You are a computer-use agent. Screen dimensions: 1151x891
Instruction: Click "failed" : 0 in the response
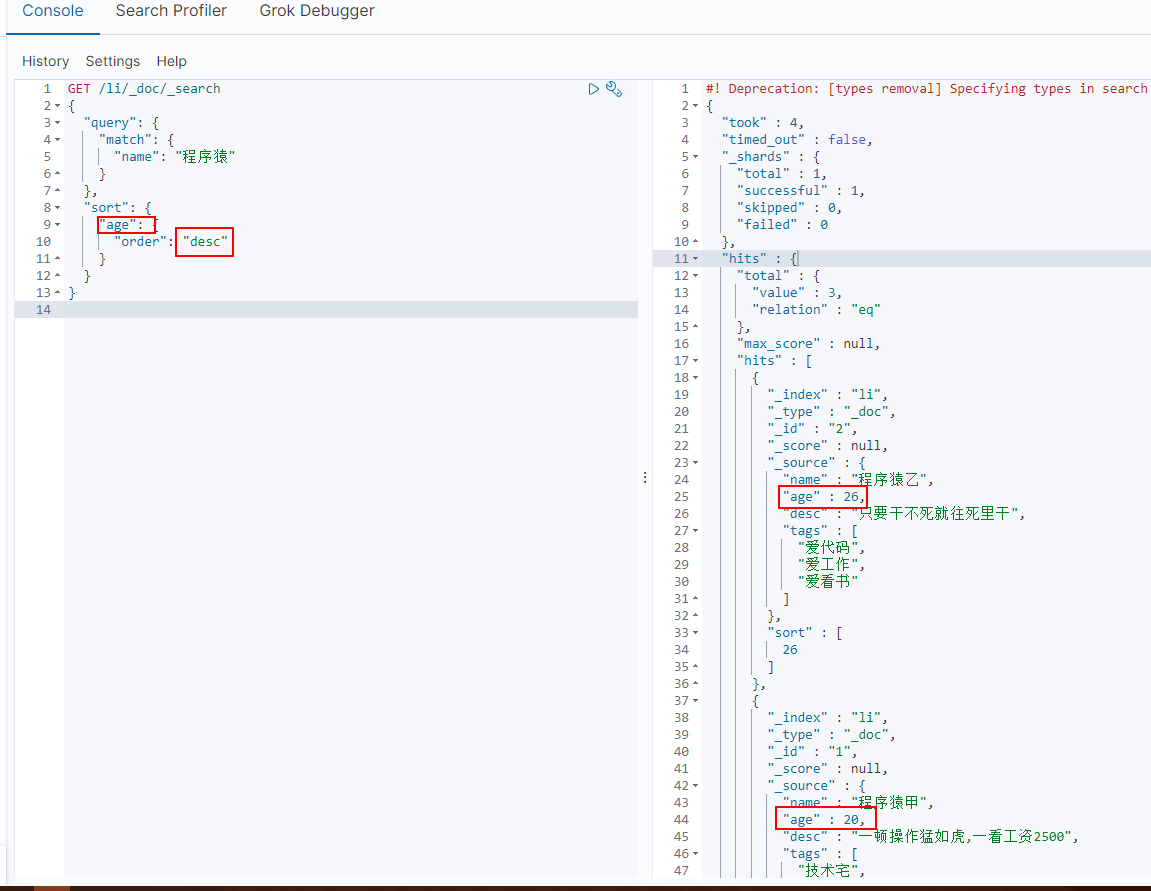(783, 225)
